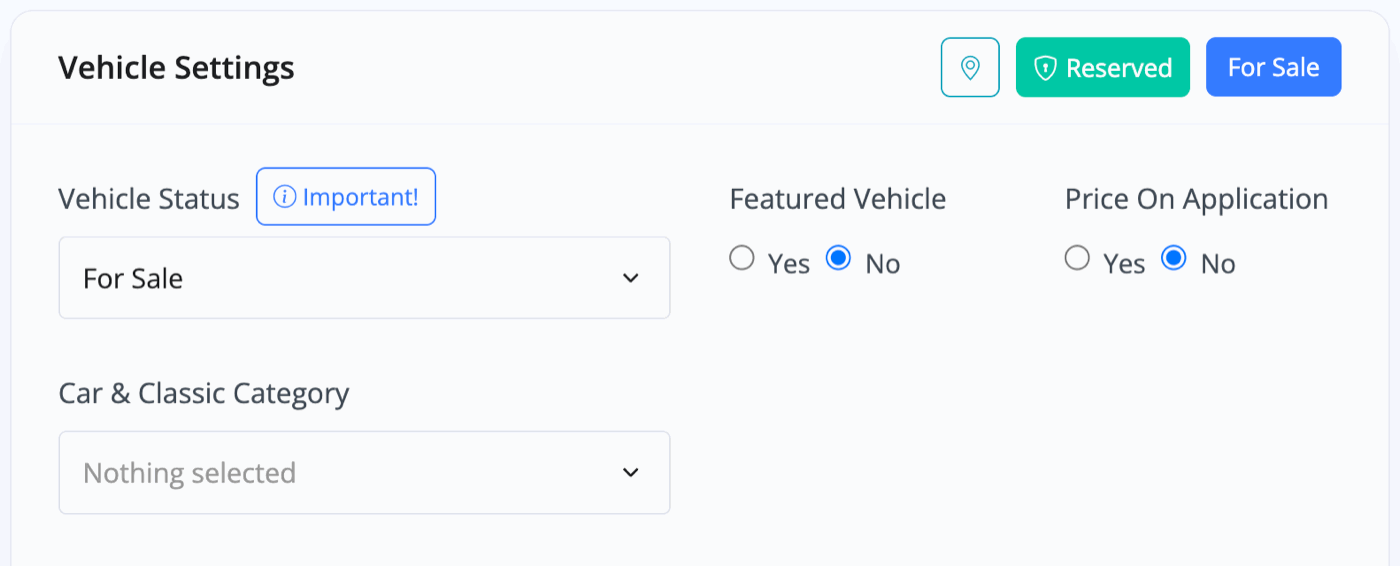Click the chevron arrow in the Vehicle Status field
This screenshot has height=566, width=1400.
[630, 278]
